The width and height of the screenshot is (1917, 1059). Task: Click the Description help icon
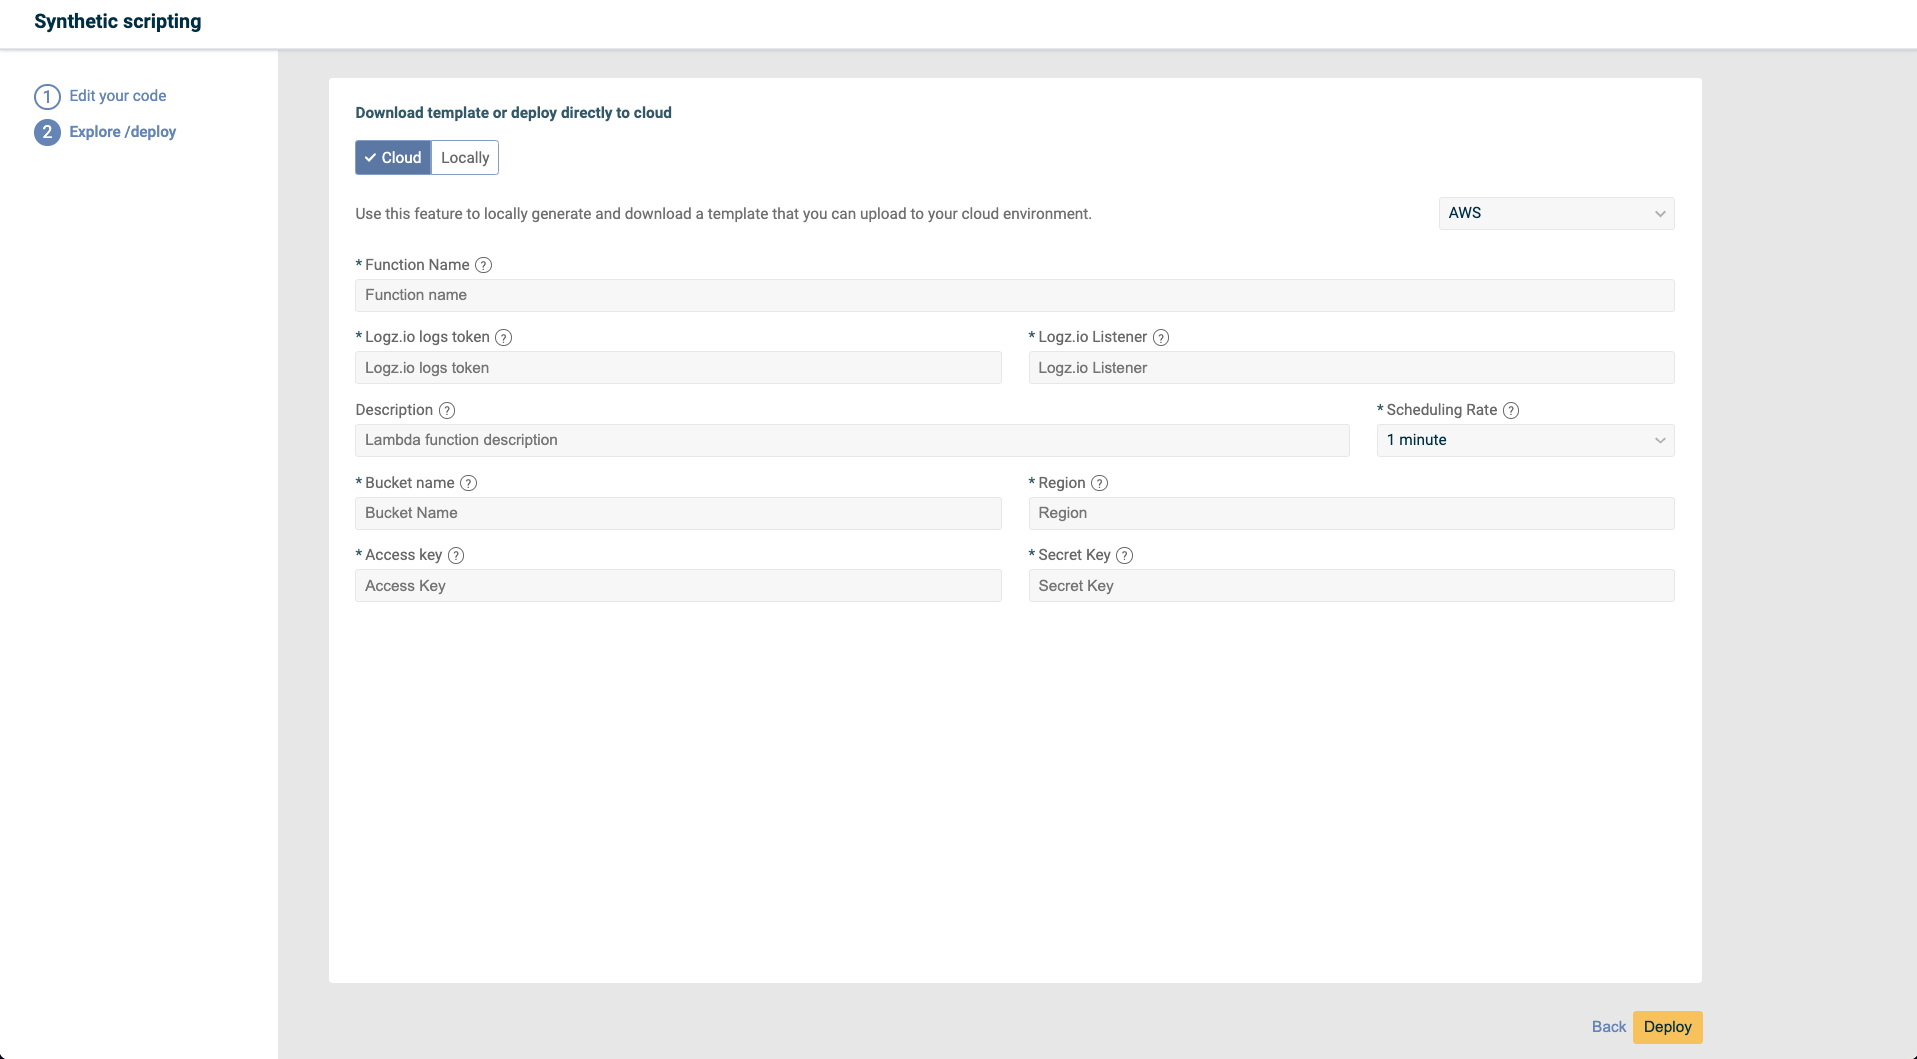pyautogui.click(x=447, y=410)
